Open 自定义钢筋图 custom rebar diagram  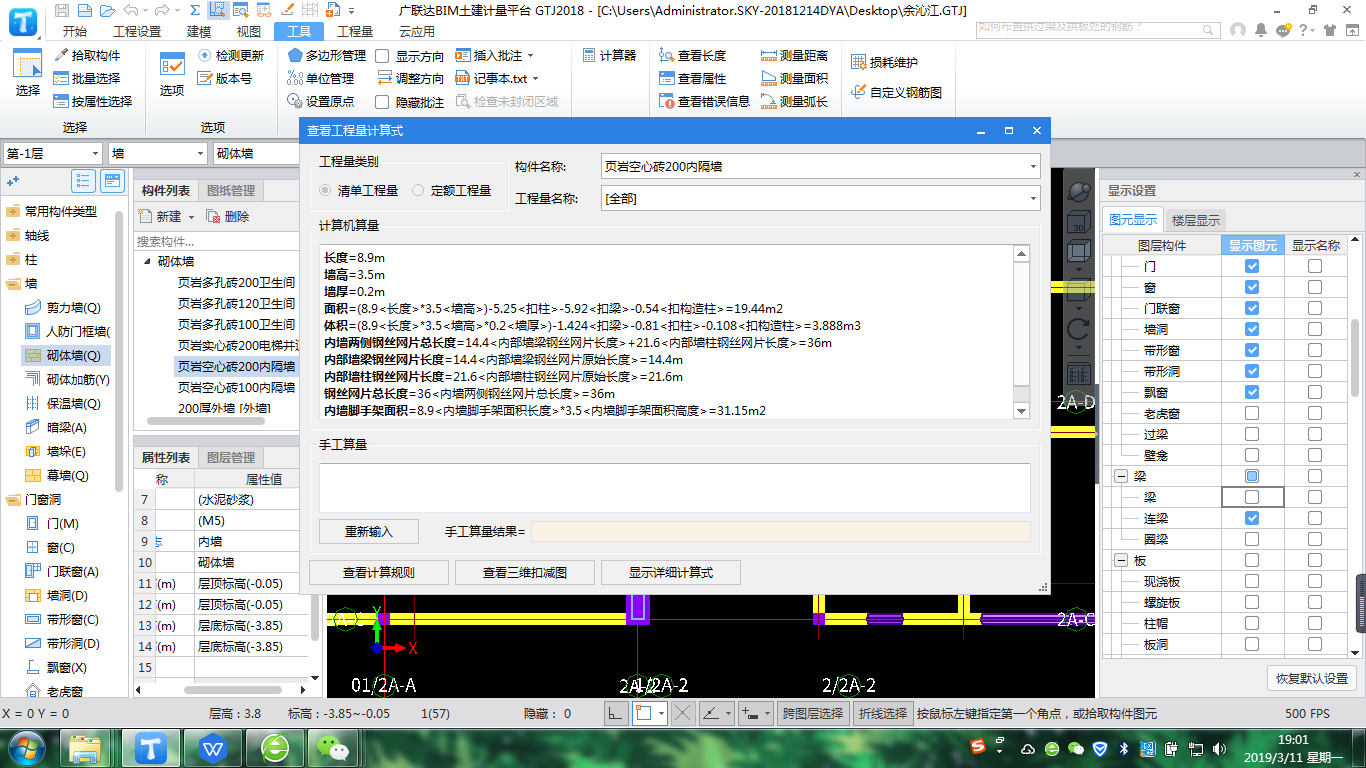(x=897, y=92)
